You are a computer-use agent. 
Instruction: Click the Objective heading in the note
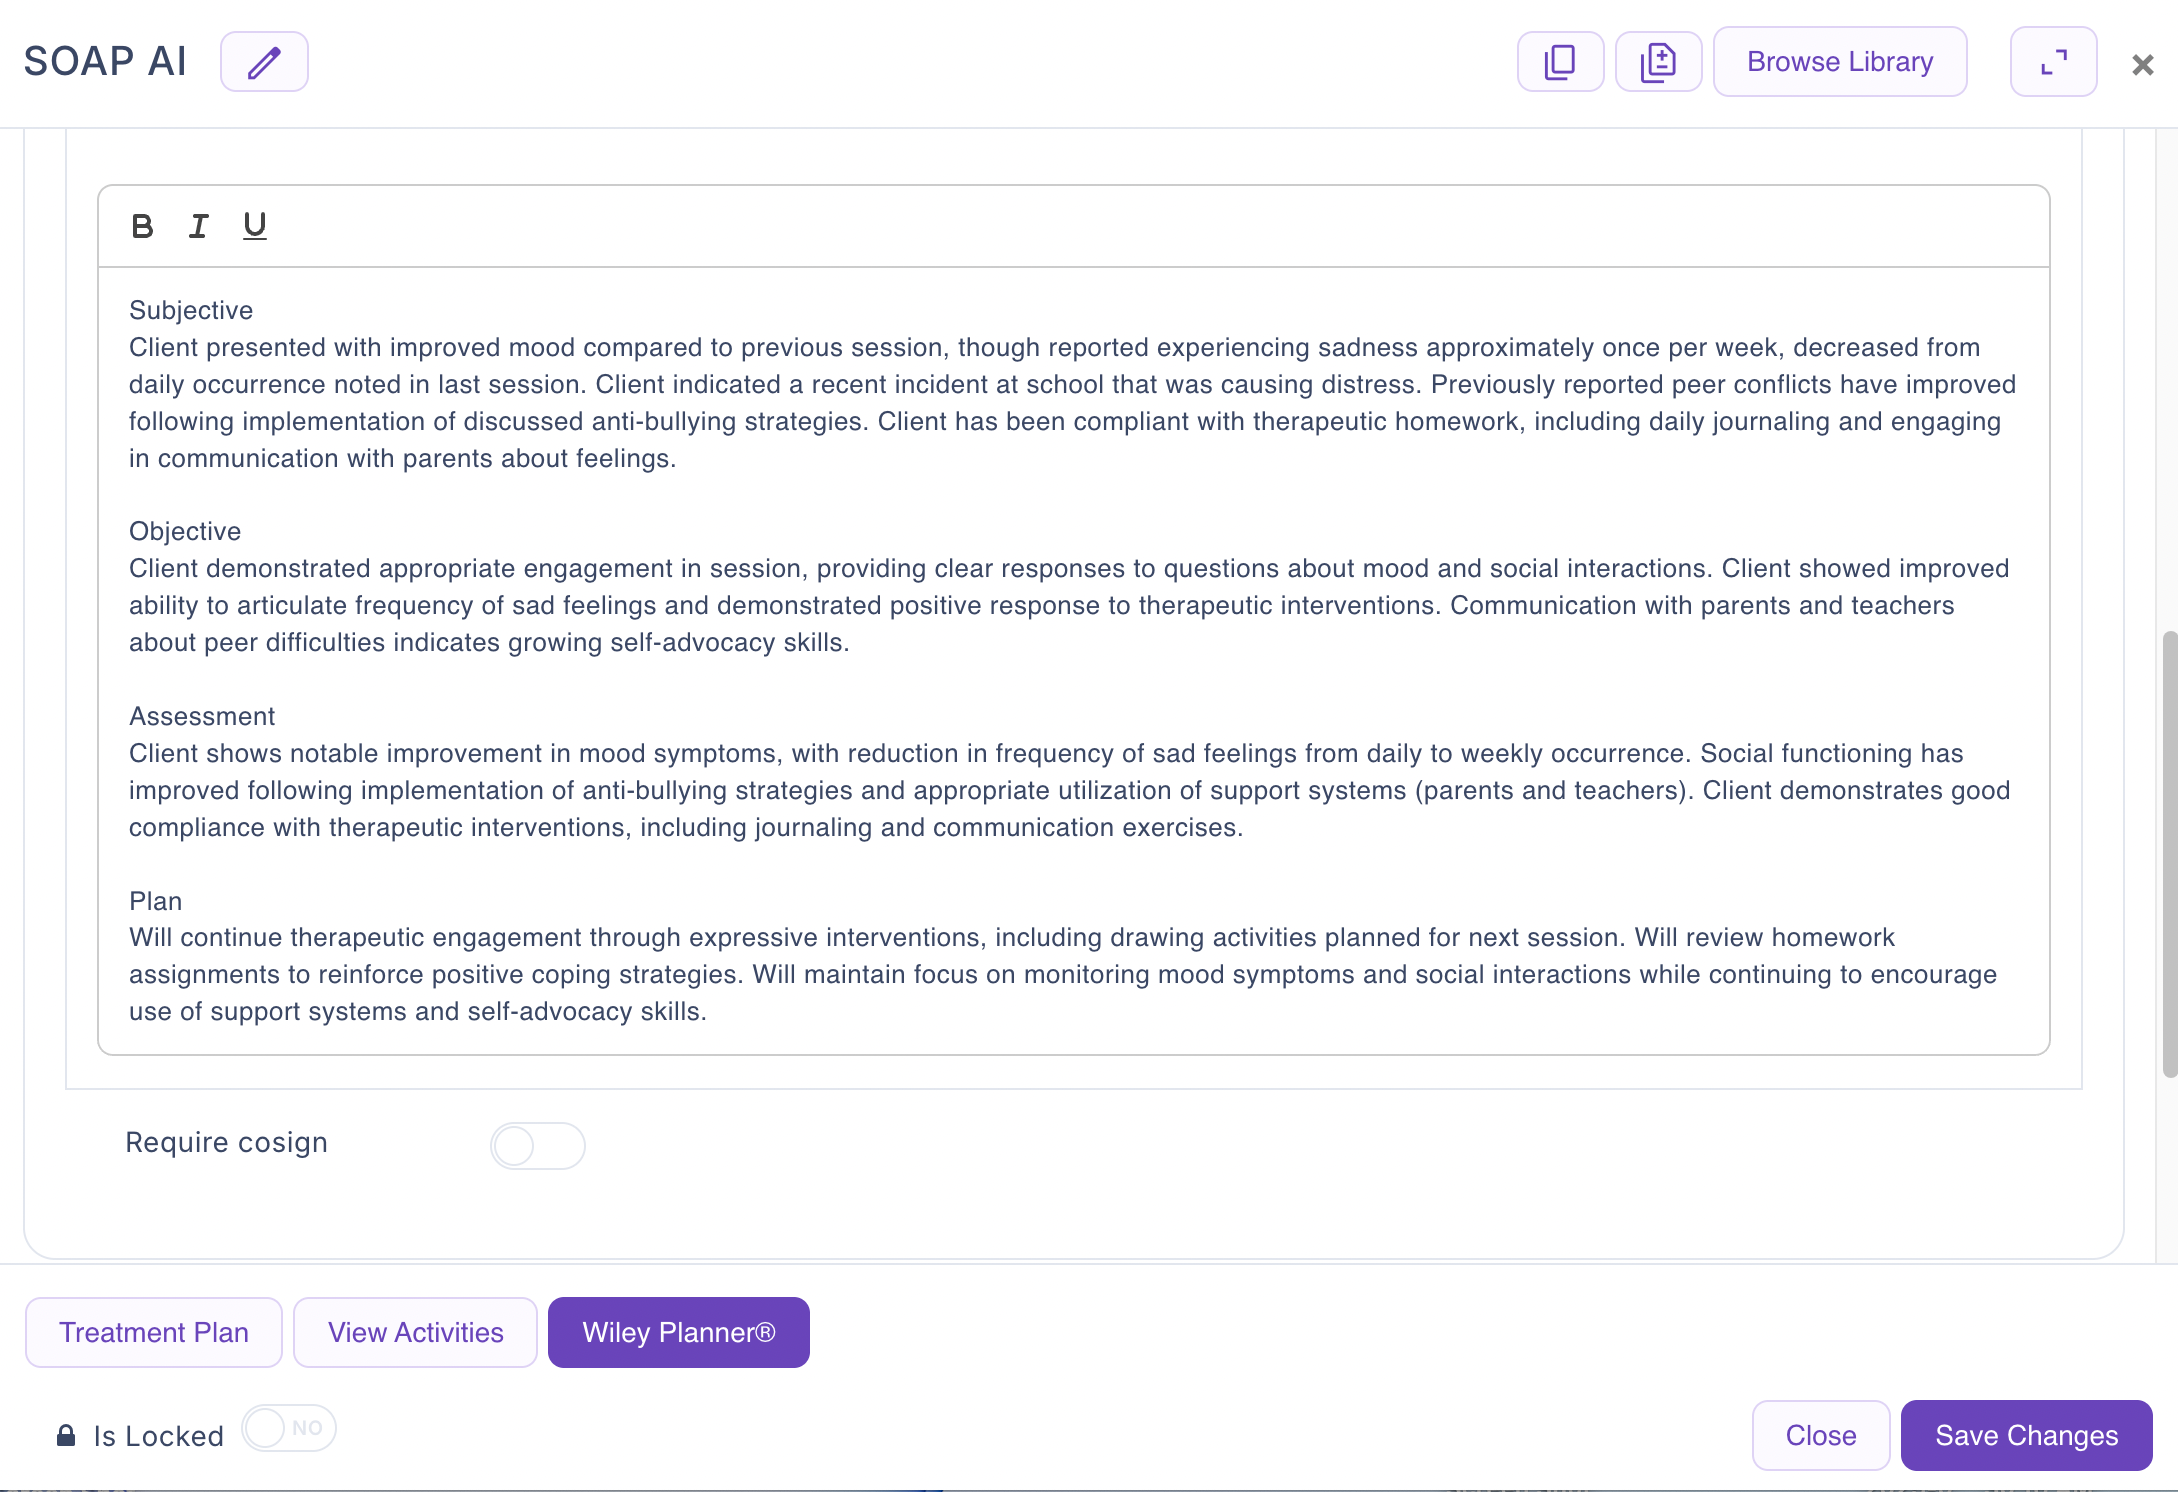pyautogui.click(x=185, y=532)
